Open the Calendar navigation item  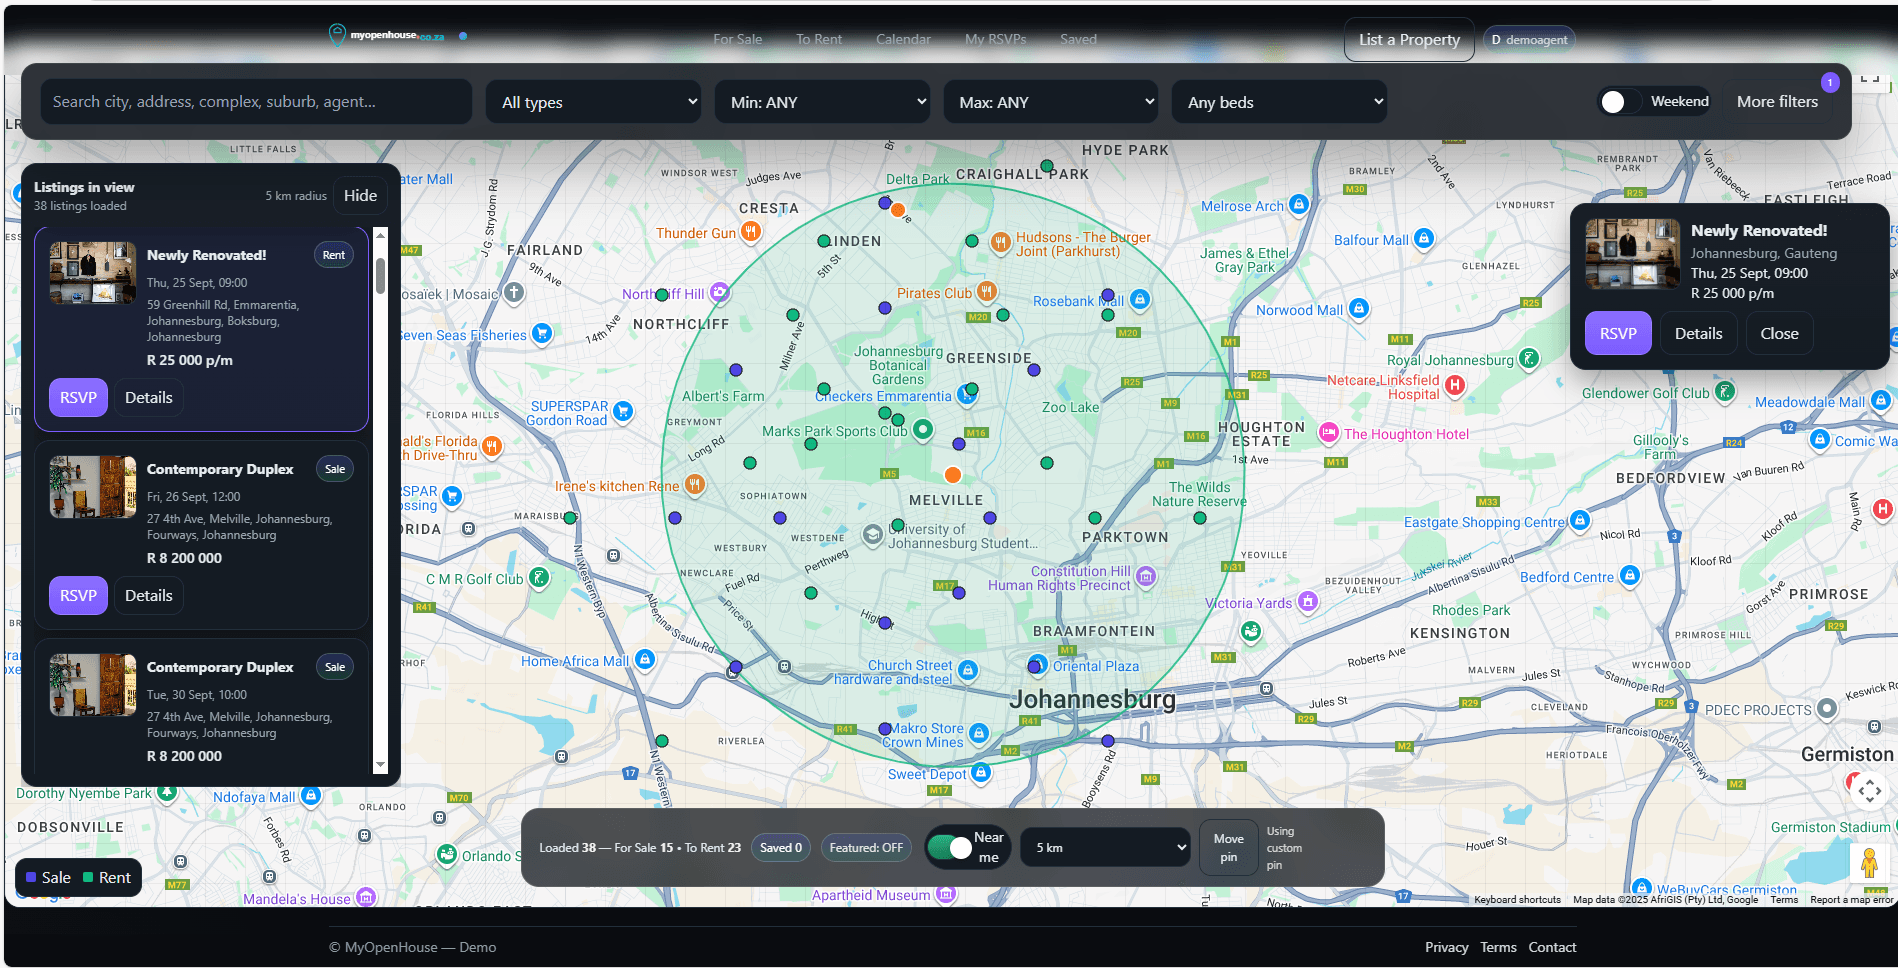902,39
